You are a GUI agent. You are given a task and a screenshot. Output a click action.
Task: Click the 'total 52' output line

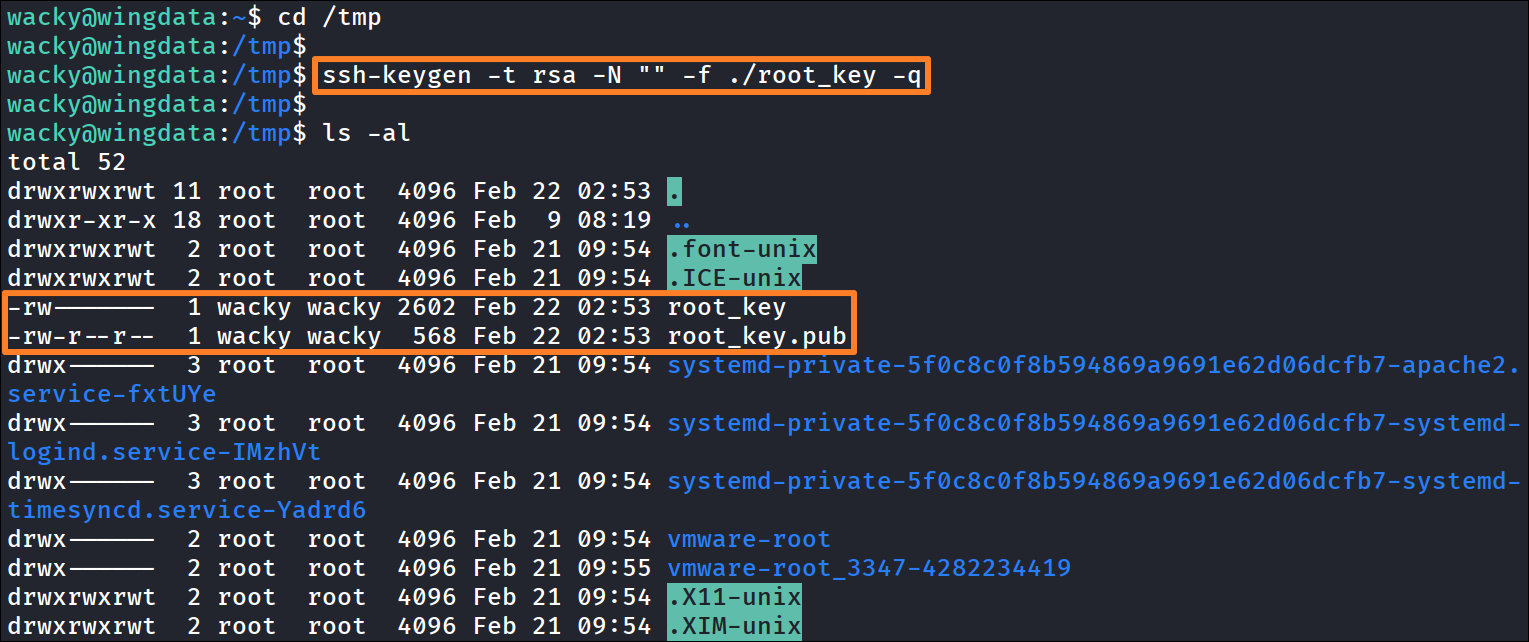coord(67,162)
